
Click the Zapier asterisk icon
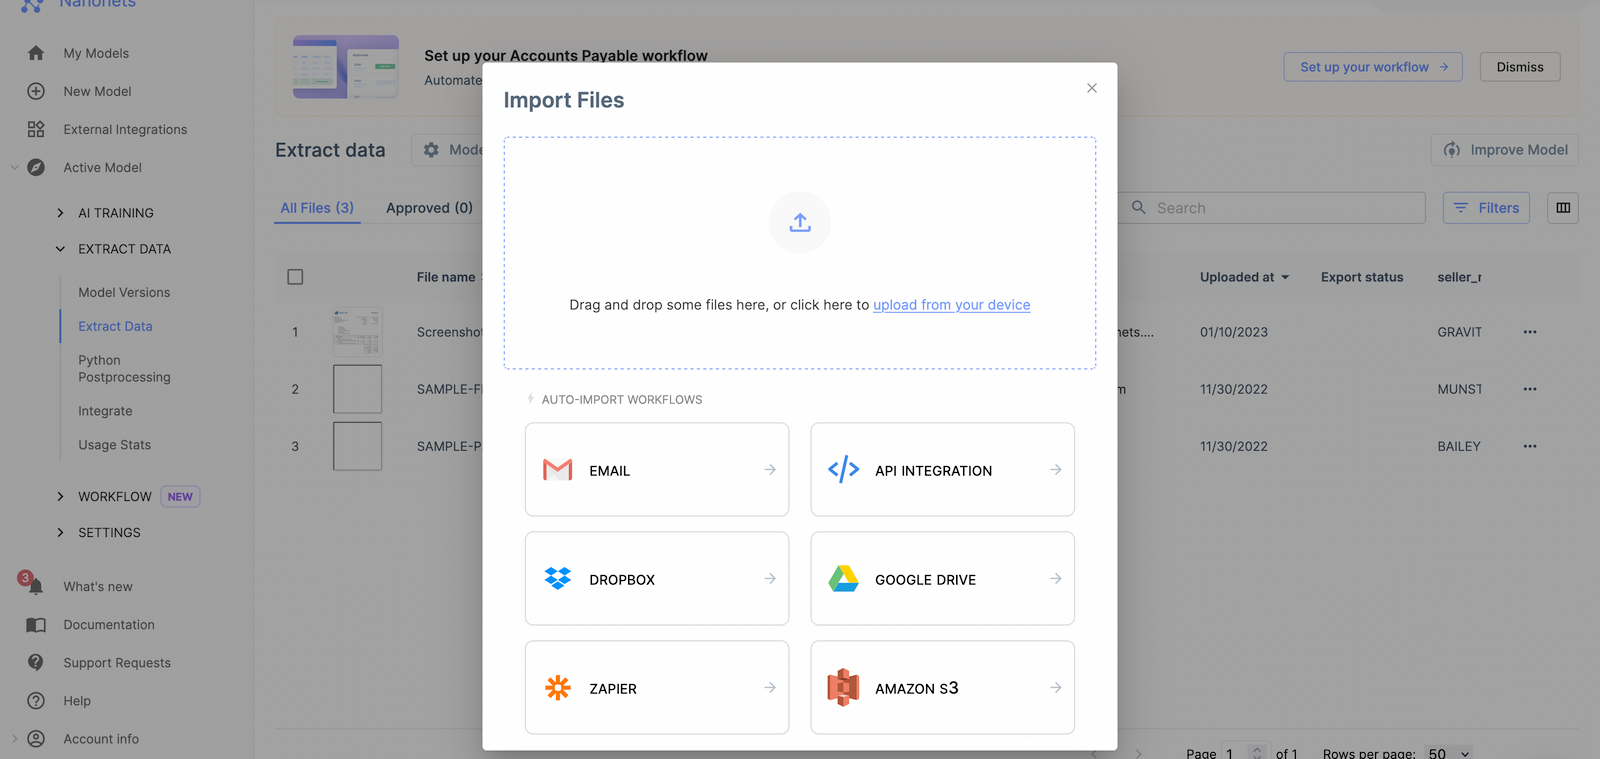[558, 688]
